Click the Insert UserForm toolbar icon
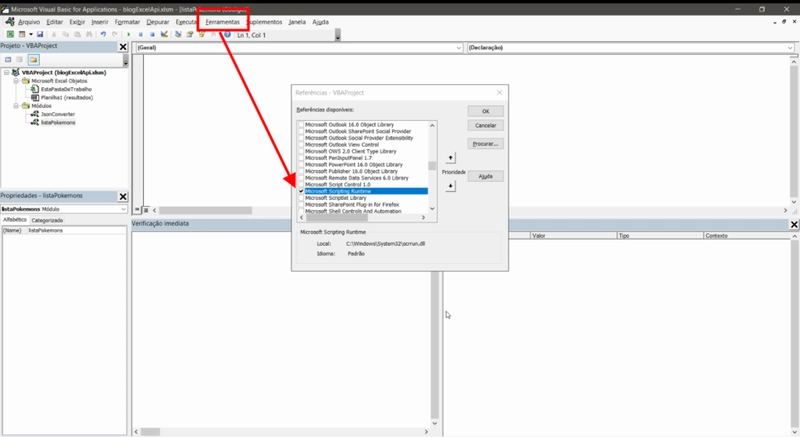Image resolution: width=800 pixels, height=437 pixels. click(22, 34)
